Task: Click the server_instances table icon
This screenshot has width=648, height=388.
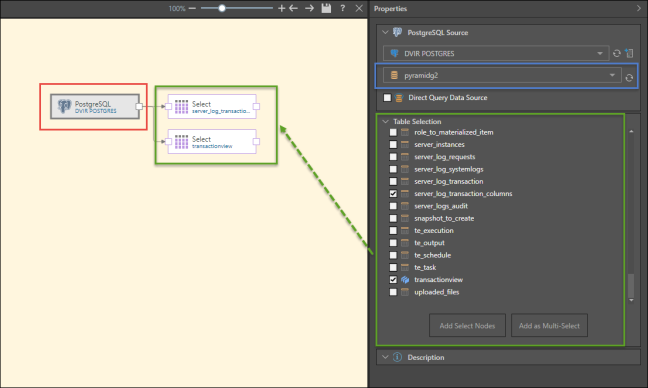Action: [405, 145]
